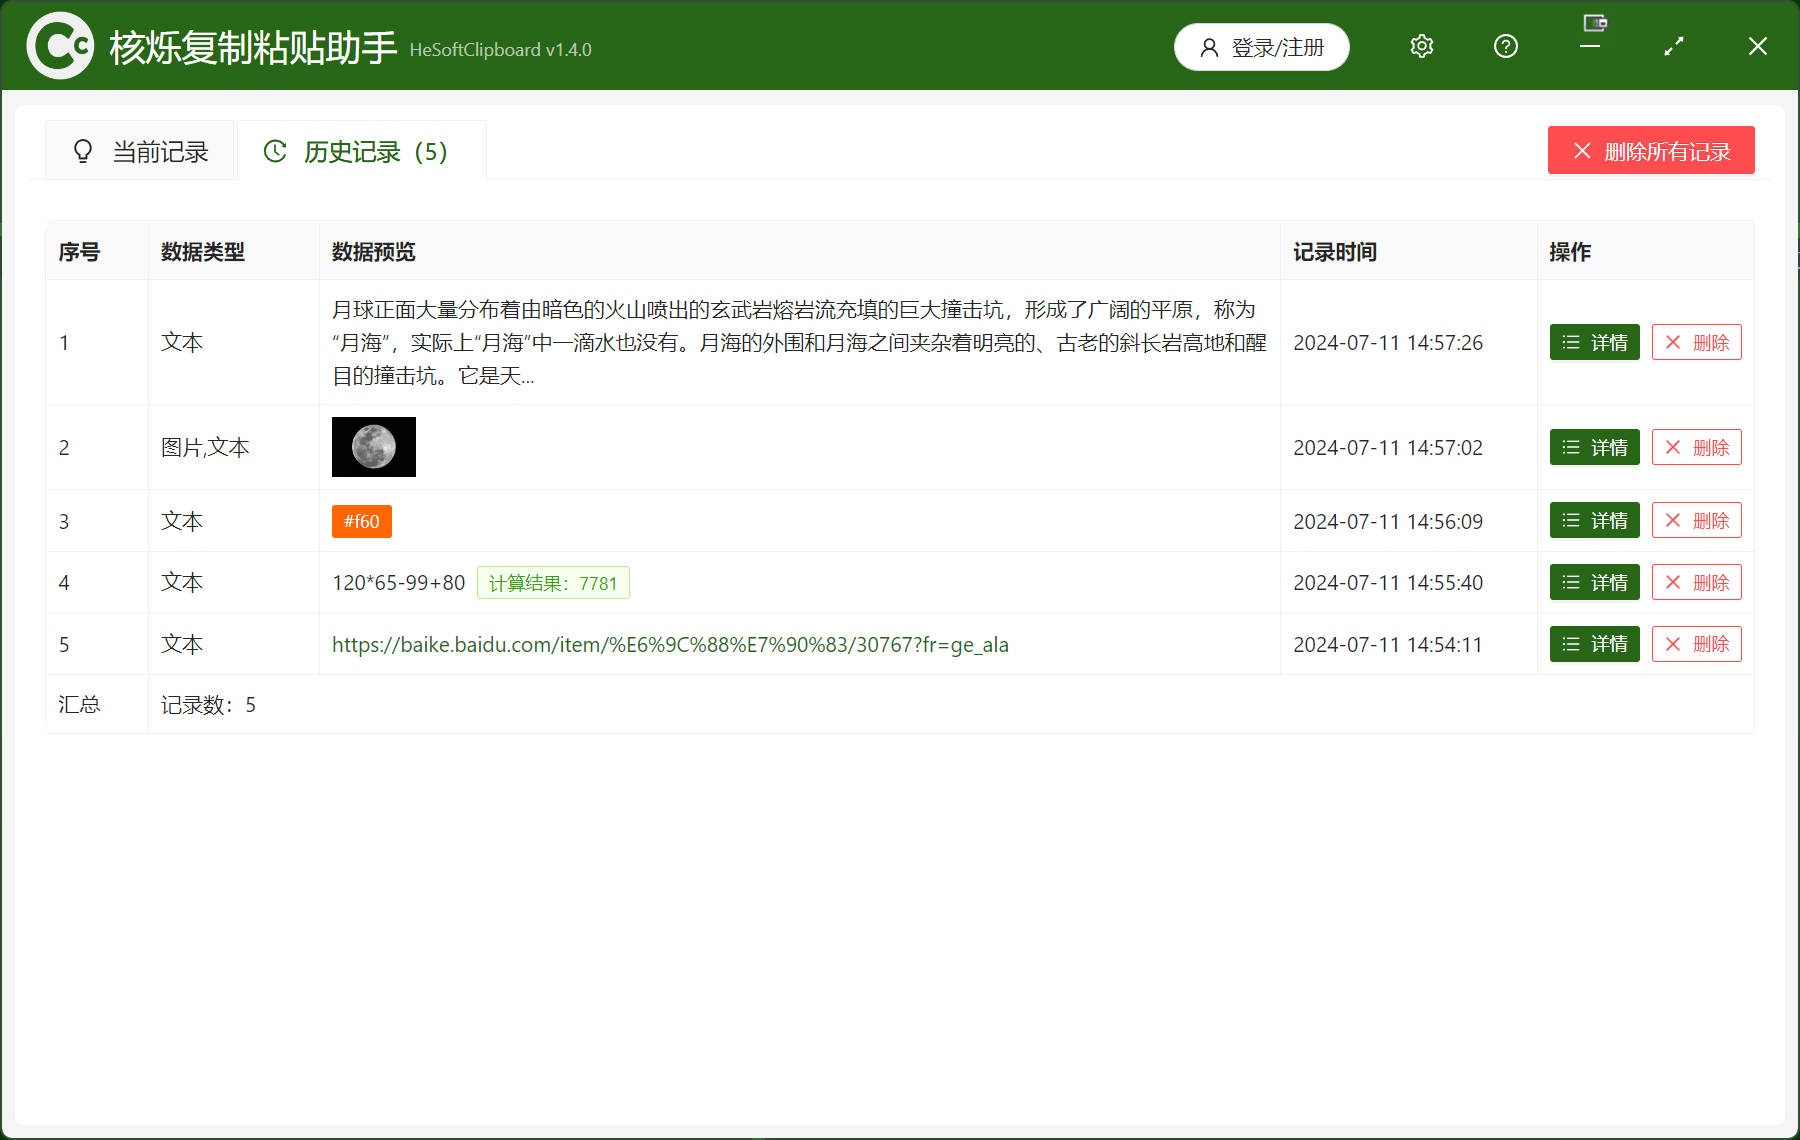Viewport: 1800px width, 1140px height.
Task: Delete the 120*65-99+80 calculation record
Action: (x=1696, y=583)
